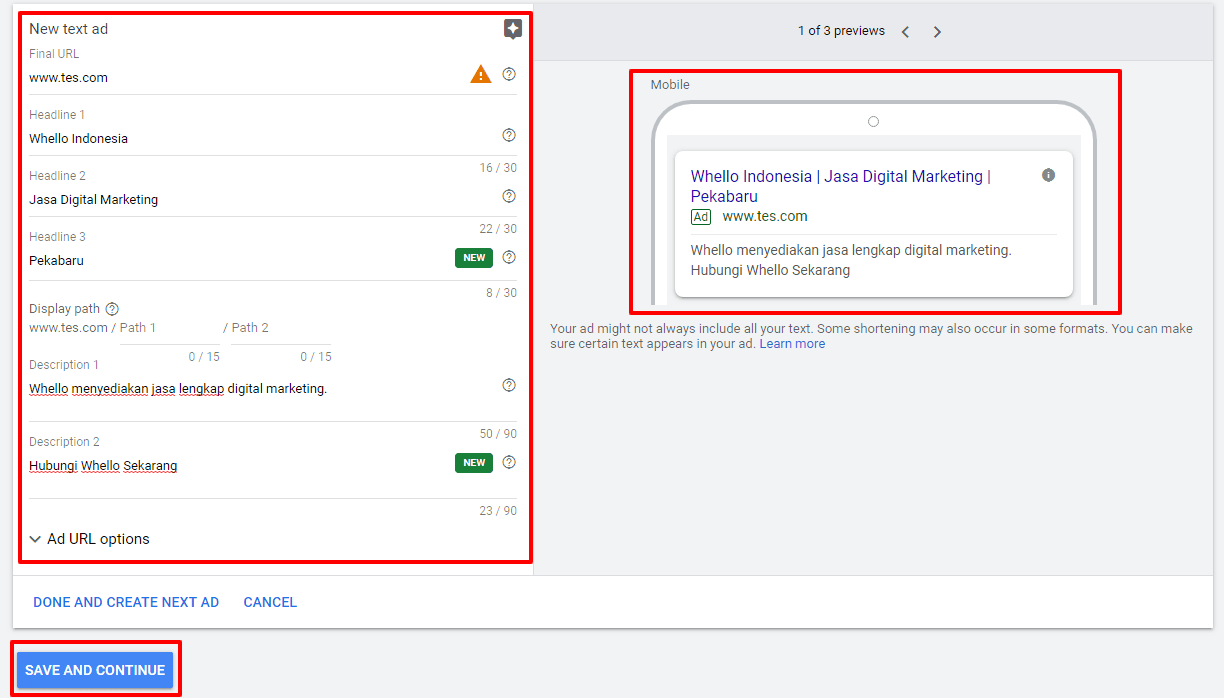Screen dimensions: 1224x698
Task: Click help icon for Description 2
Action: [x=509, y=462]
